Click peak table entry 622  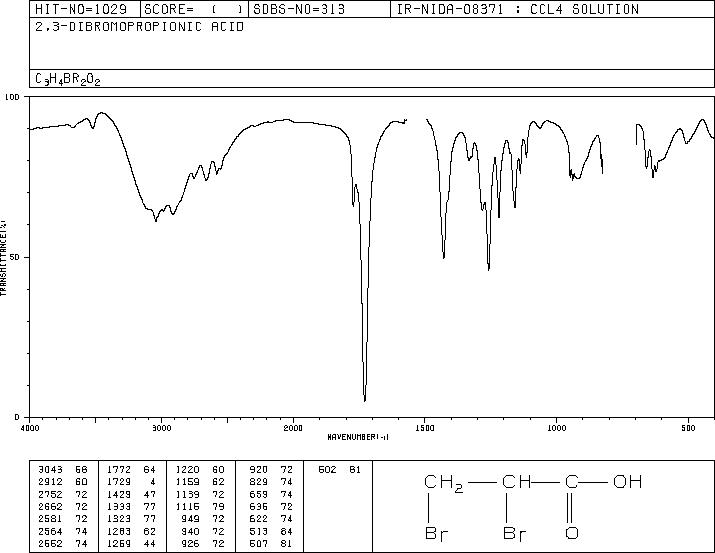(x=259, y=519)
